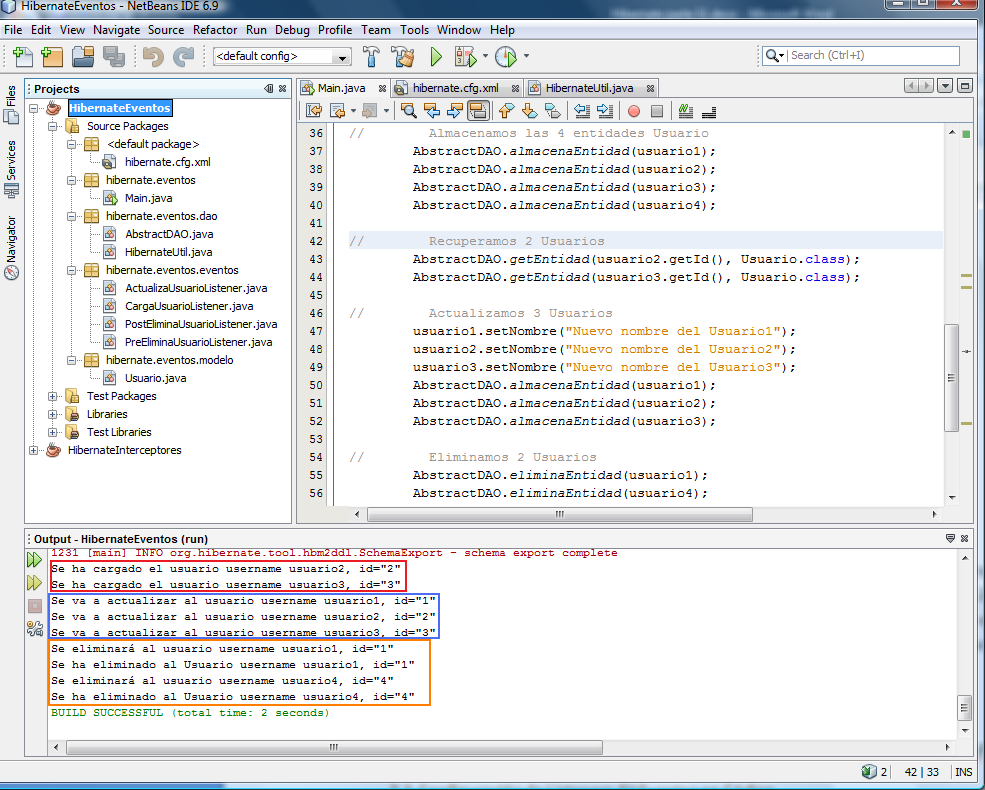
Task: Build the project with the hammer icon
Action: pyautogui.click(x=371, y=56)
